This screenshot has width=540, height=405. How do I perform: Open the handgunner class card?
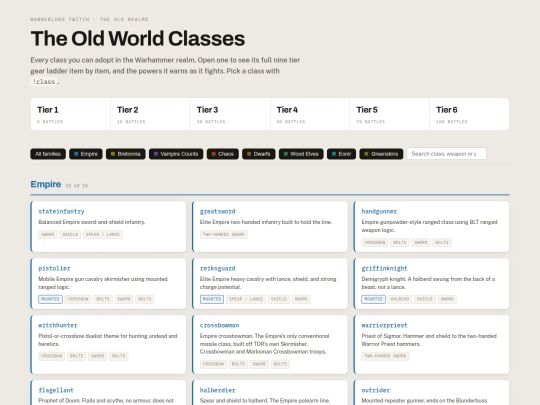click(431, 227)
